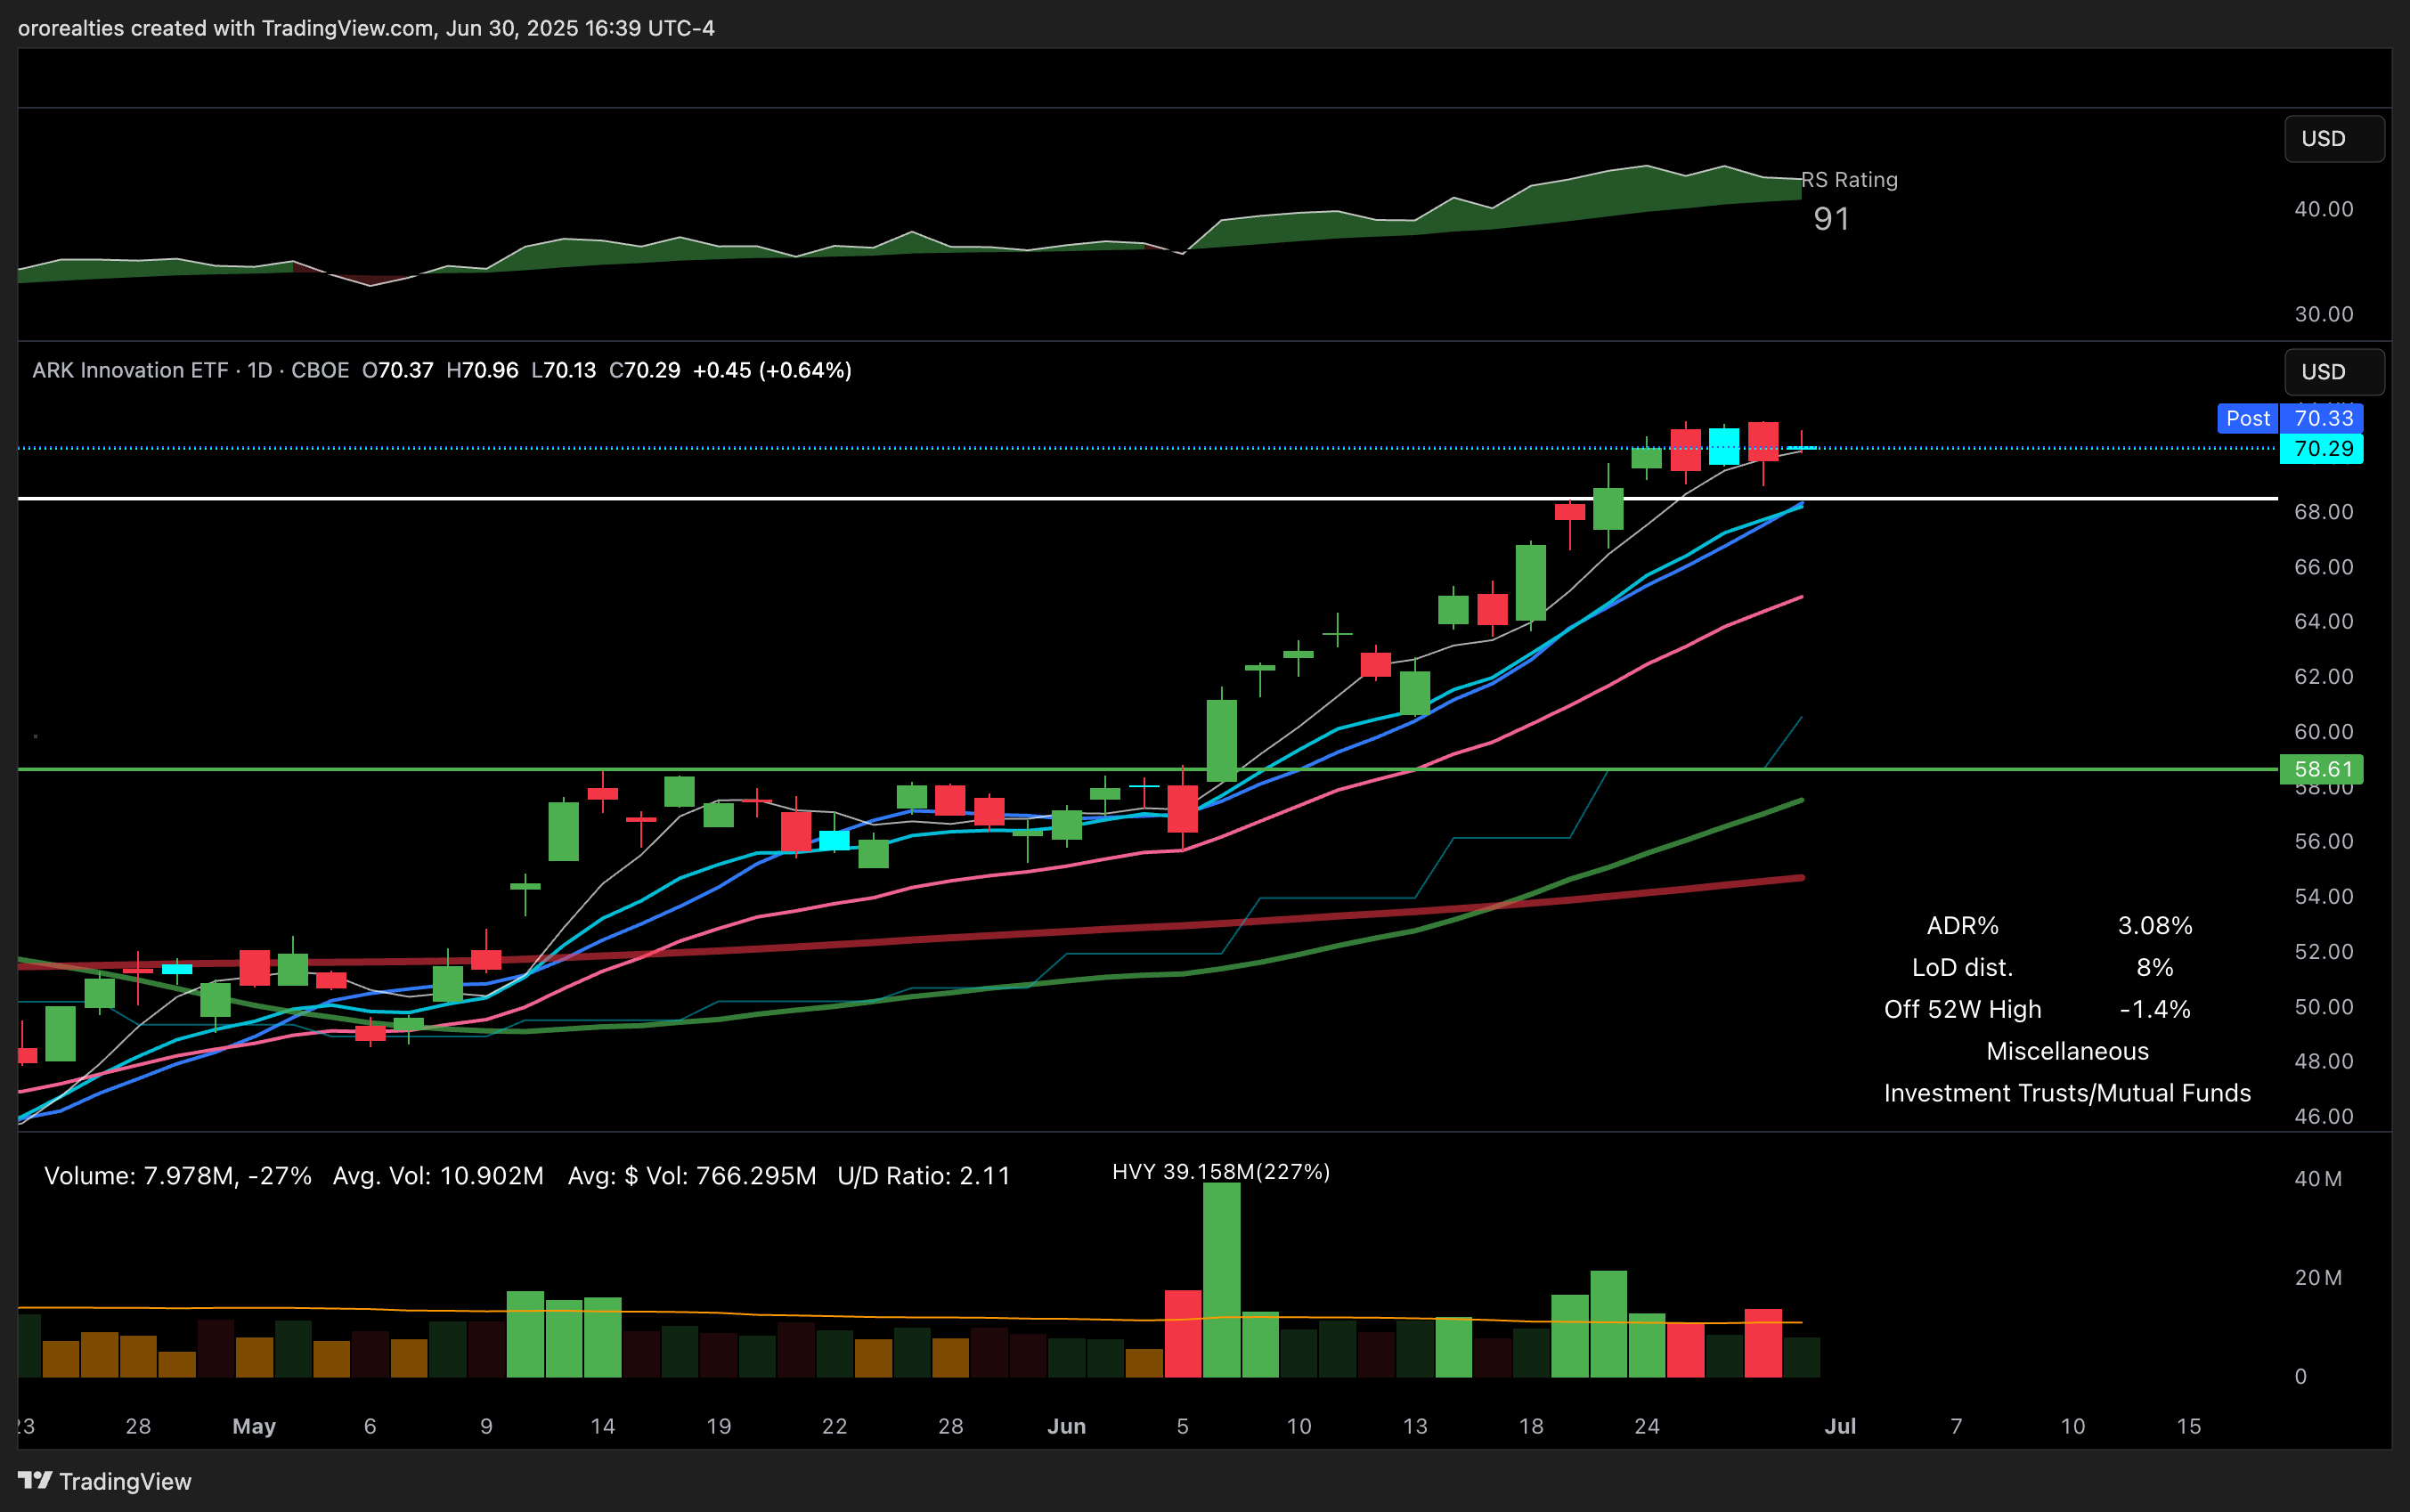The height and width of the screenshot is (1512, 2410).
Task: Click the USD currency button in RS pane
Action: tap(2333, 138)
